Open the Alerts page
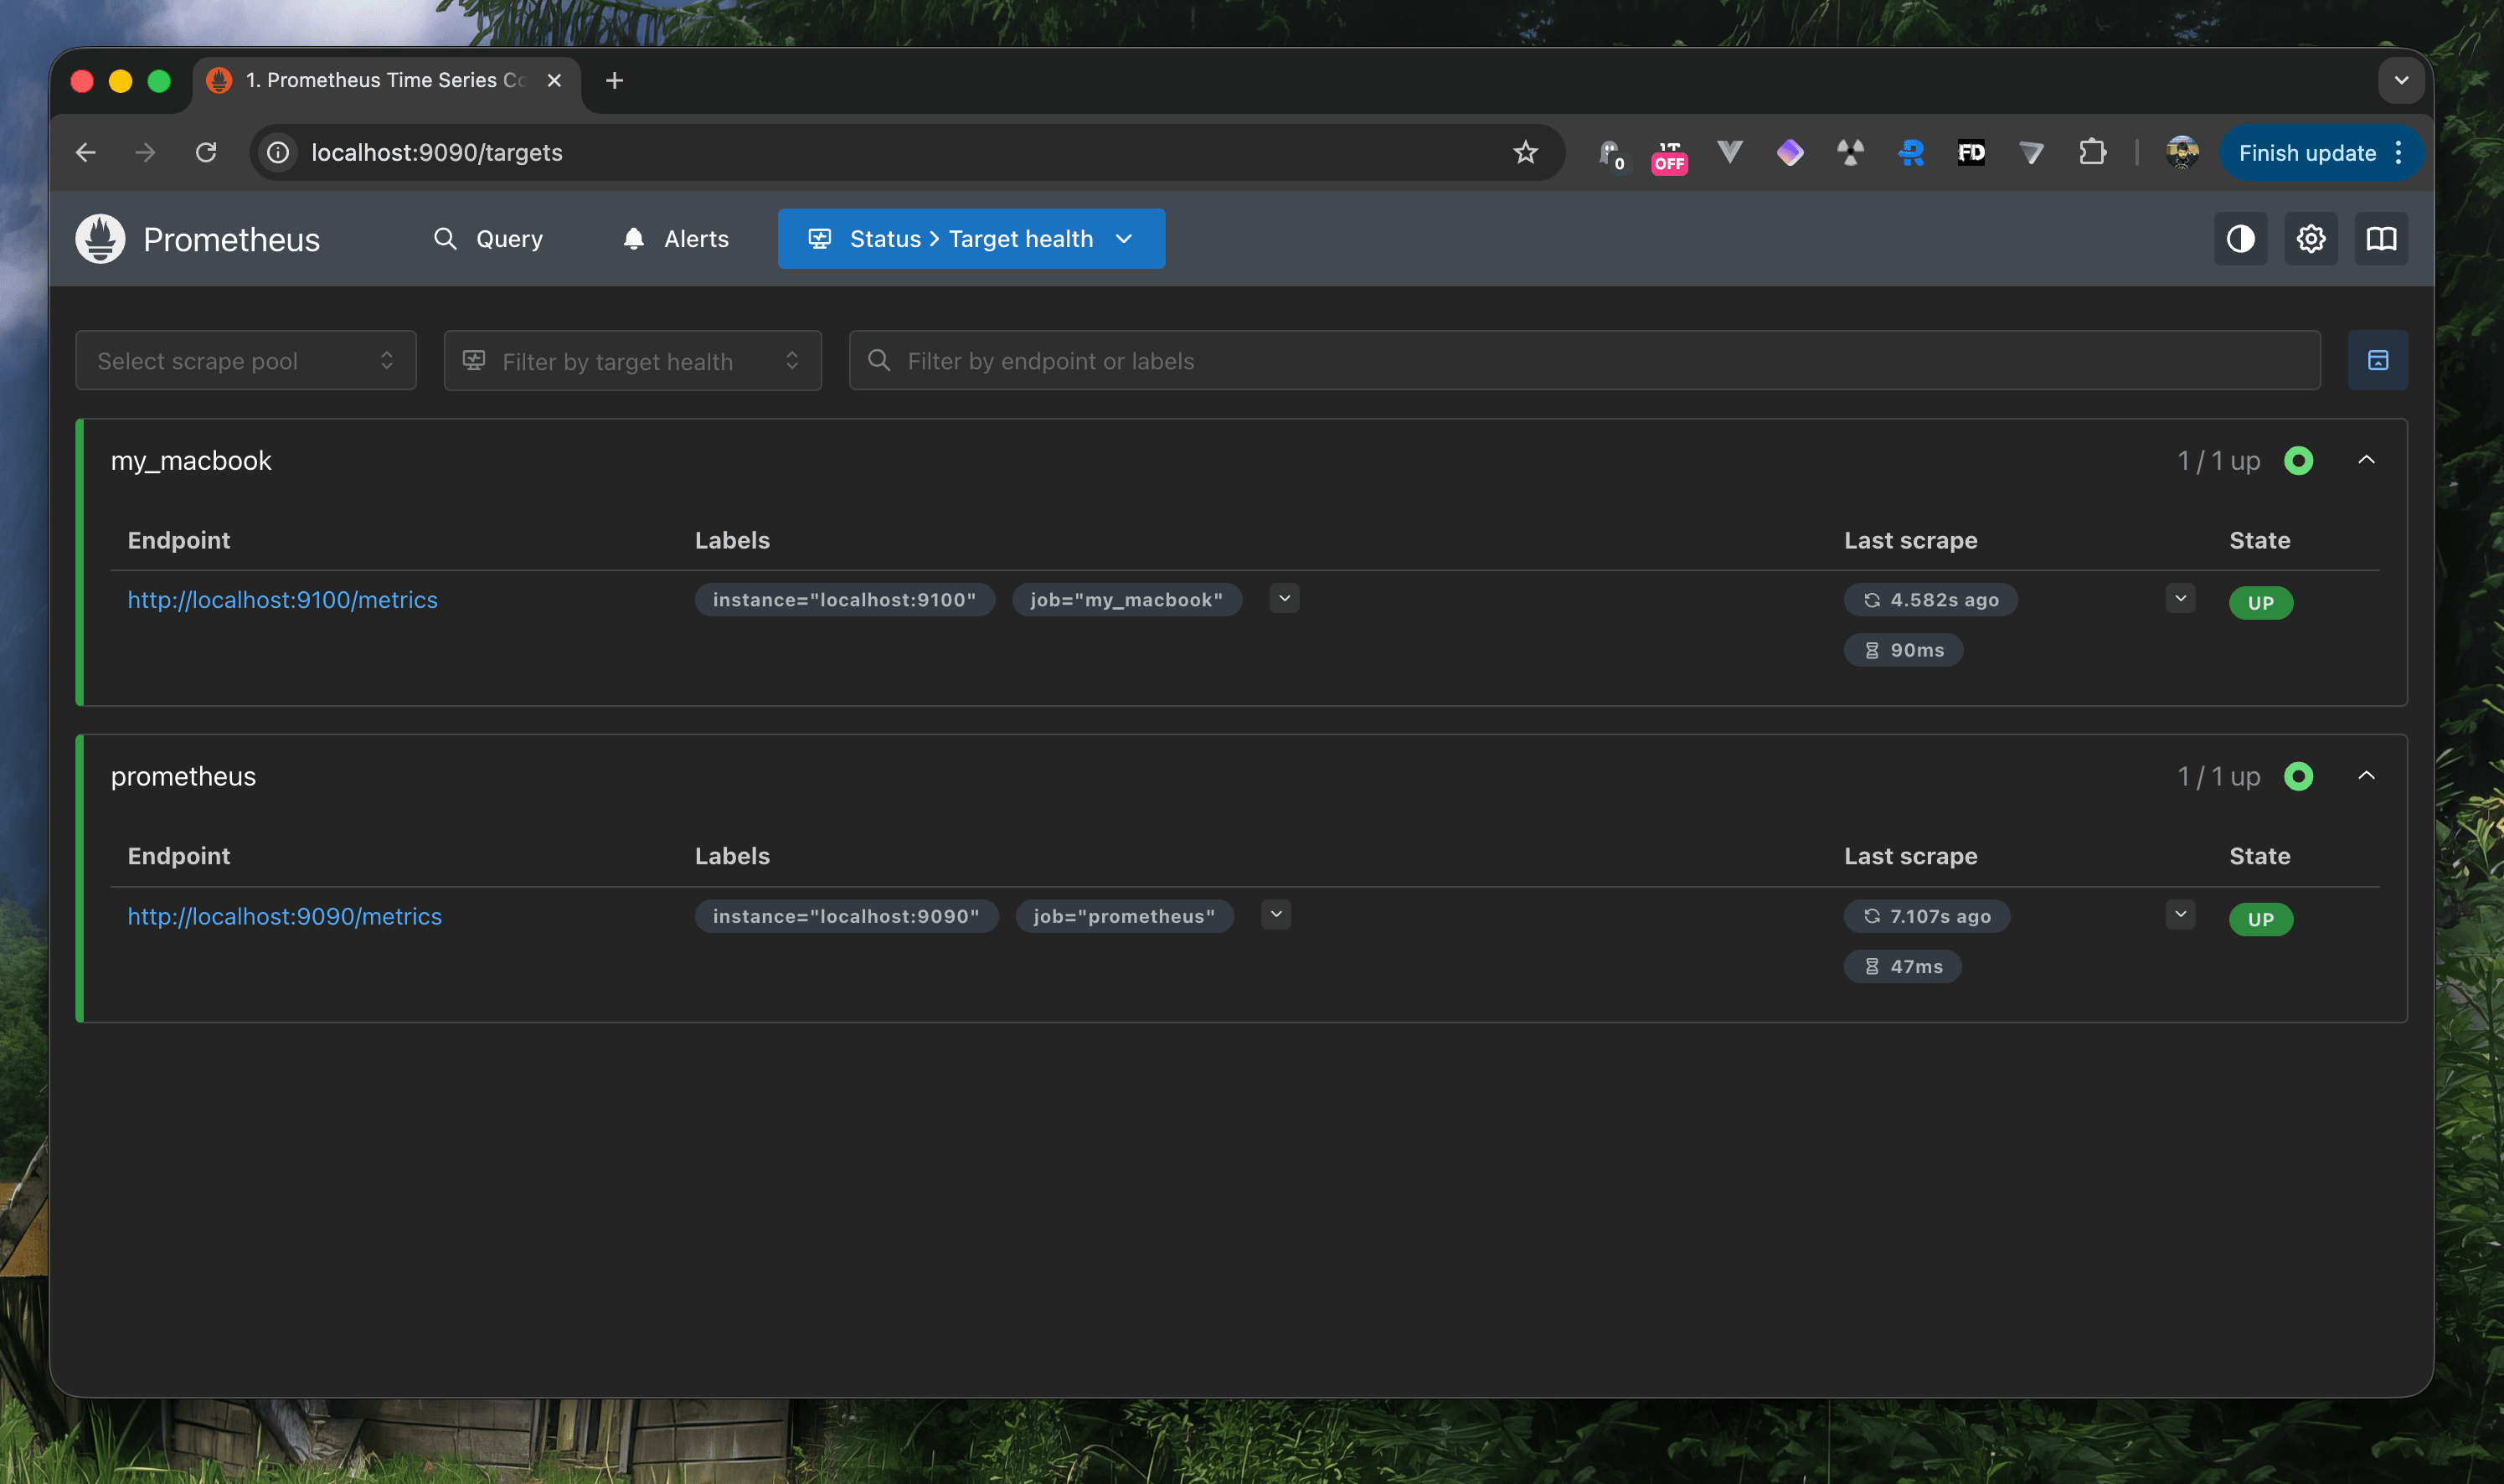Screen dimensions: 2504x1484 (x=676, y=239)
